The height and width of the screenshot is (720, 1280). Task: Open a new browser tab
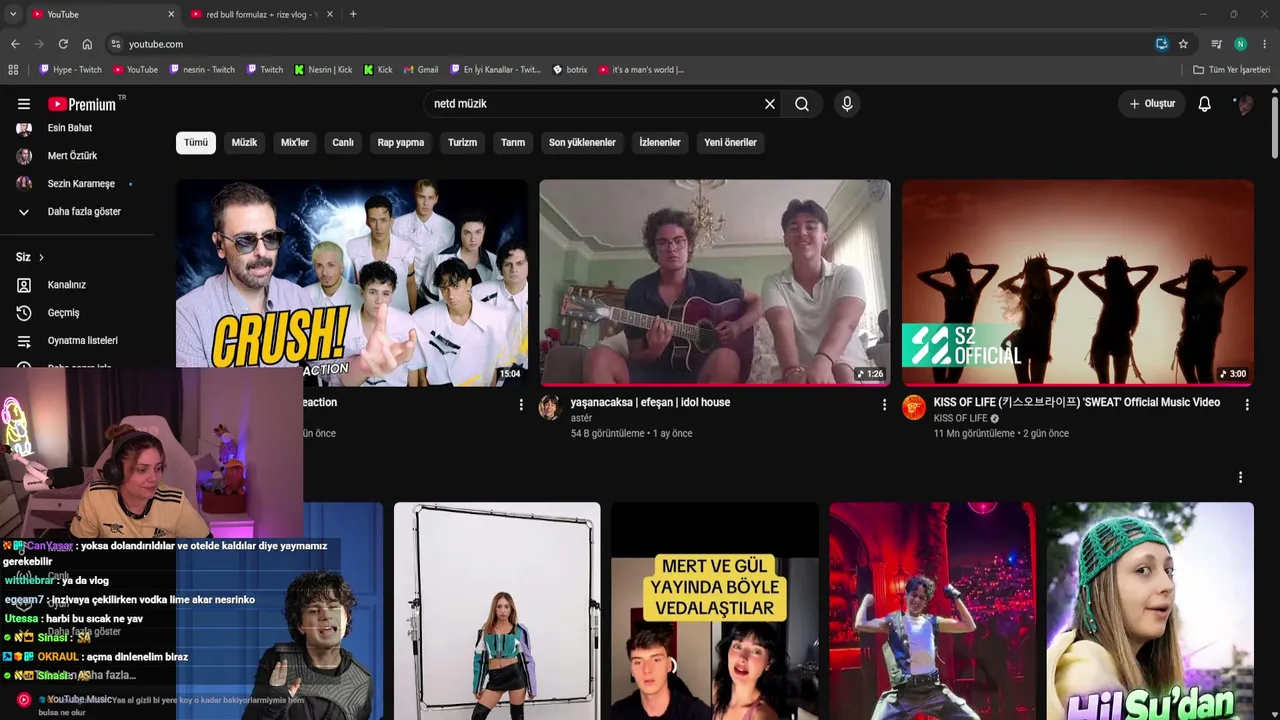pyautogui.click(x=353, y=14)
